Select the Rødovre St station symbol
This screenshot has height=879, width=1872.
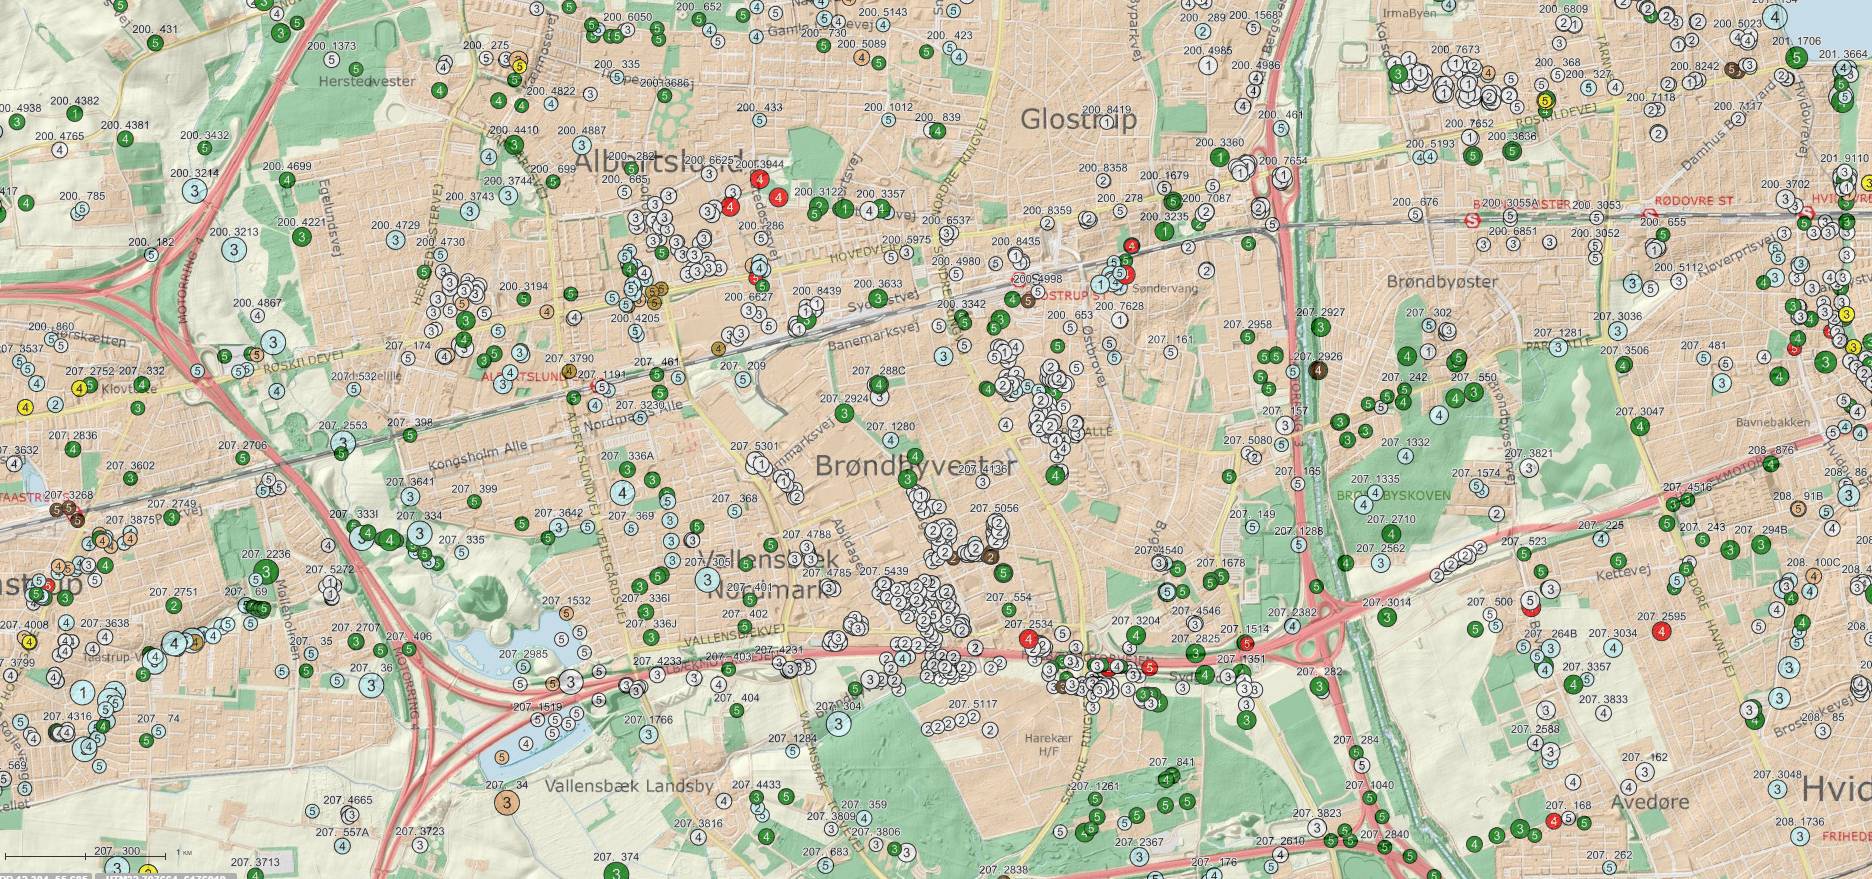point(1648,214)
